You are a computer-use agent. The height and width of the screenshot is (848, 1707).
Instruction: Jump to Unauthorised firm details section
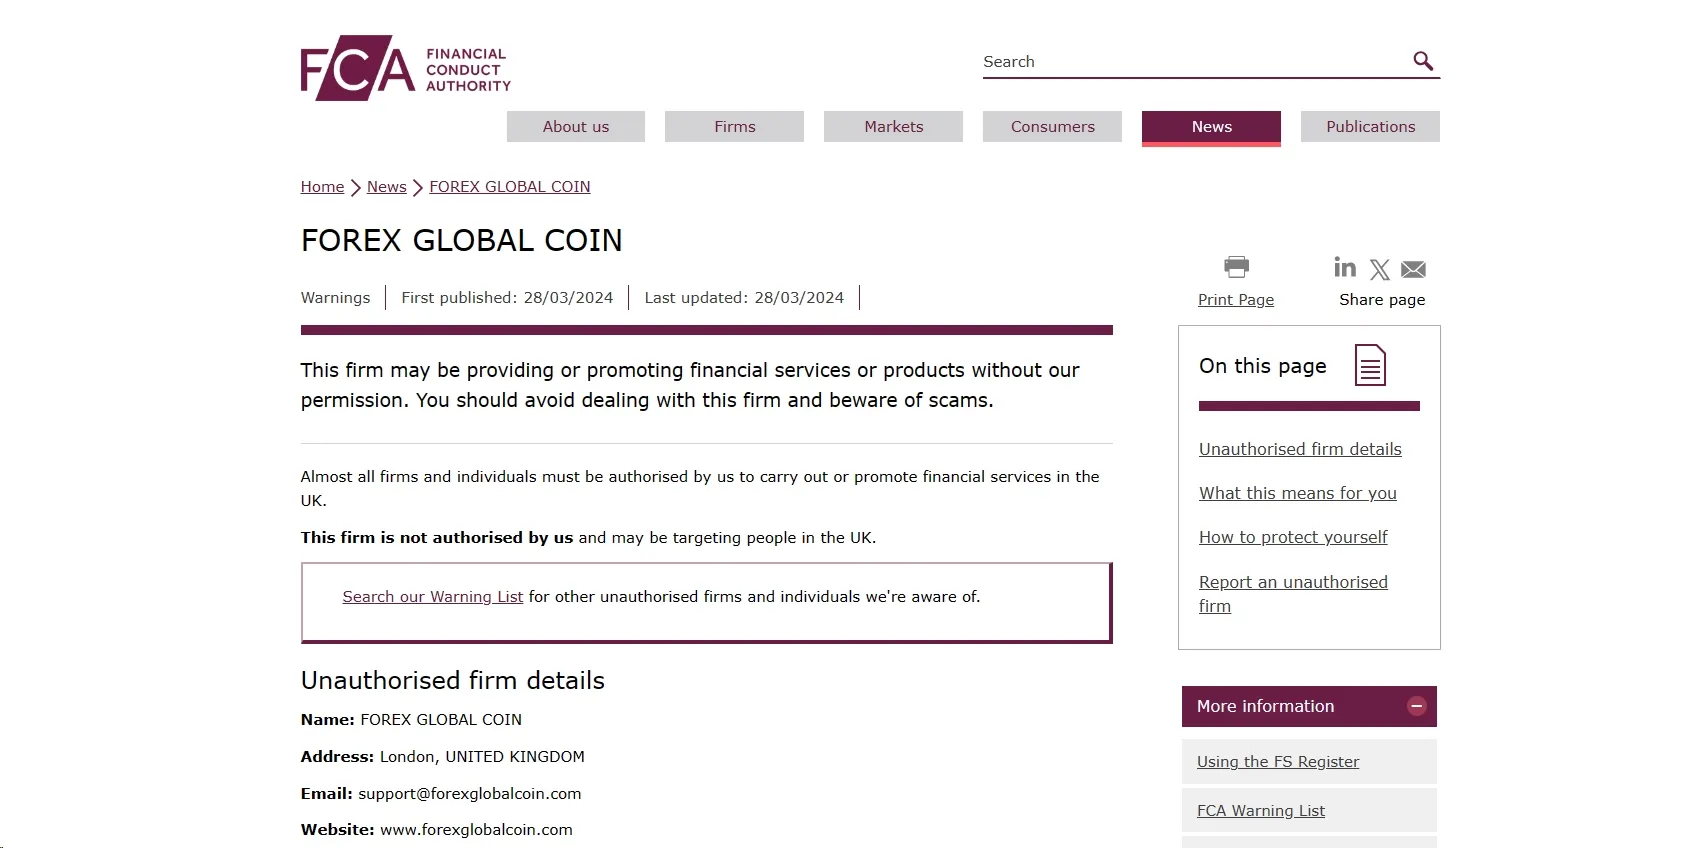coord(1300,450)
